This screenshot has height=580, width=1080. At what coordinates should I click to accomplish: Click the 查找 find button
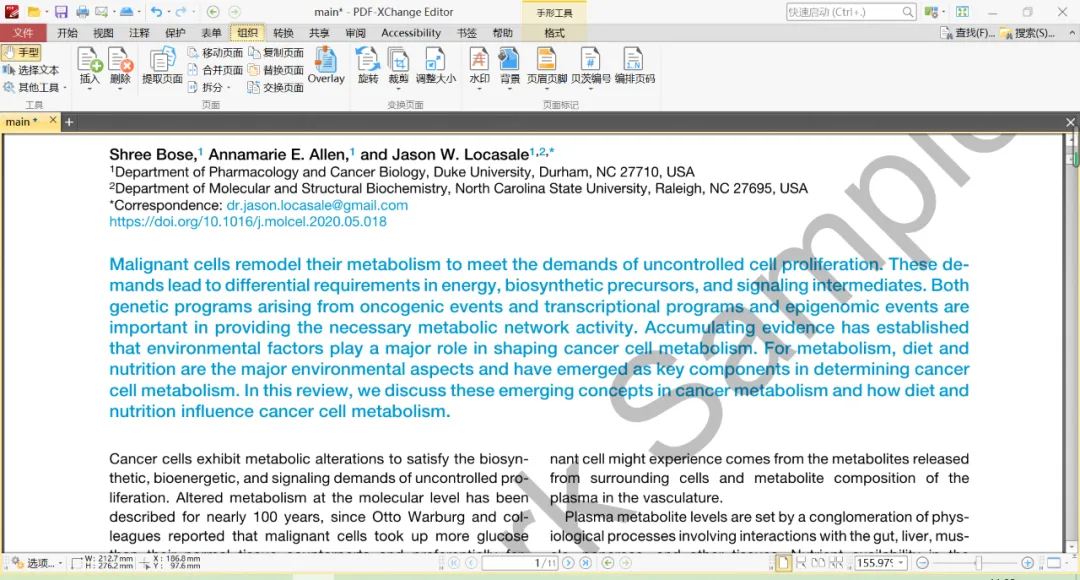968,33
